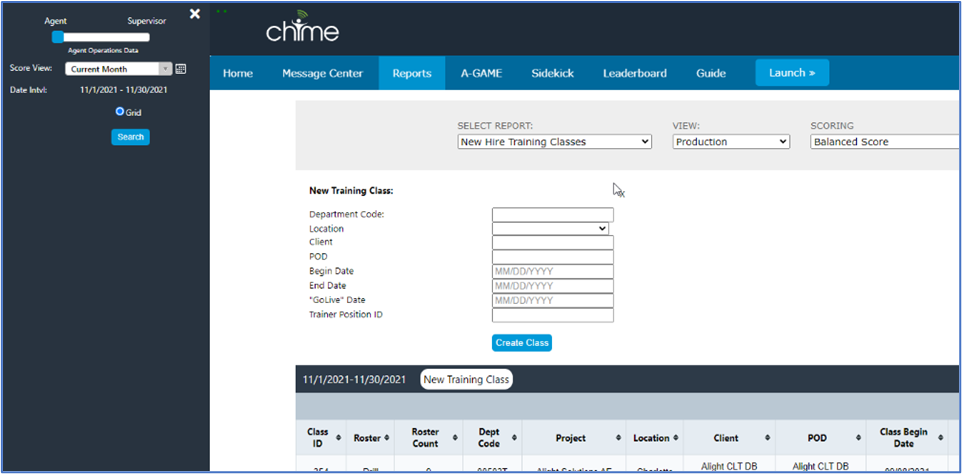Open the Score View Current Month dropdown
Screen dimensions: 962x474
(x=118, y=69)
